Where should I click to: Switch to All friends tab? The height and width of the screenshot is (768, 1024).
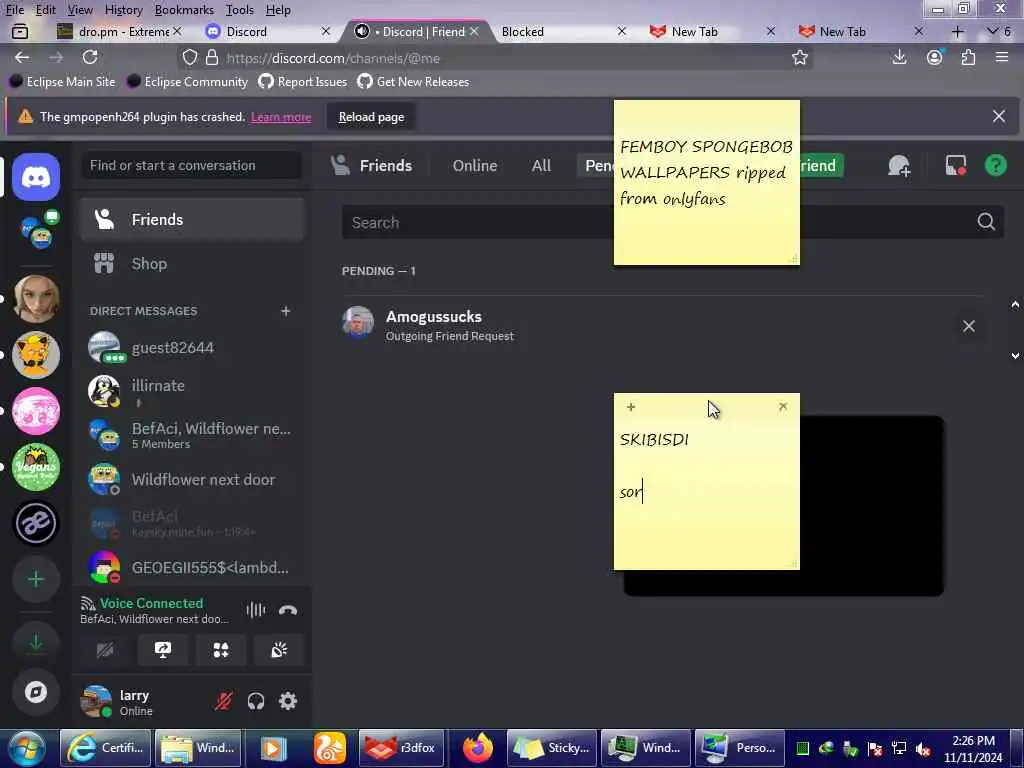point(541,165)
